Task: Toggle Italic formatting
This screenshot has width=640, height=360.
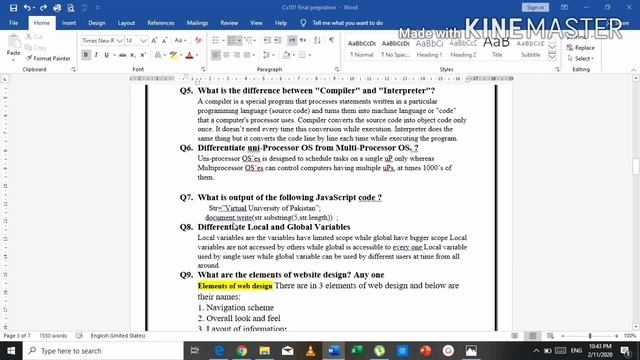Action: click(96, 55)
